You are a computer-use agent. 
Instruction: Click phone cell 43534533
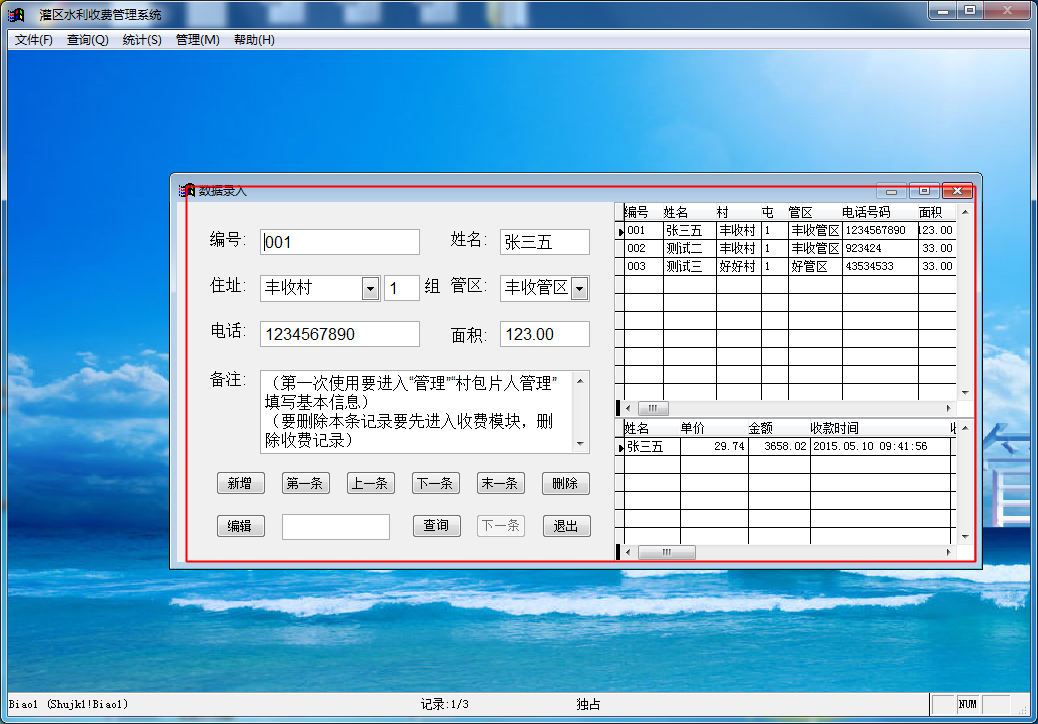[880, 266]
